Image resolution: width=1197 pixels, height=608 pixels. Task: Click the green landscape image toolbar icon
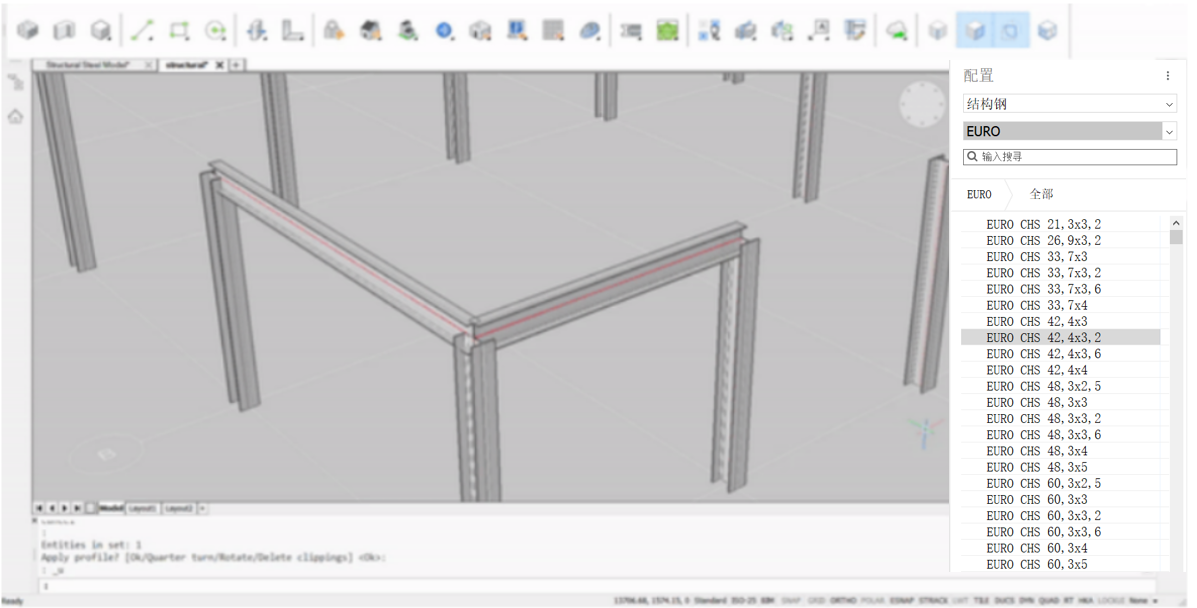click(667, 31)
